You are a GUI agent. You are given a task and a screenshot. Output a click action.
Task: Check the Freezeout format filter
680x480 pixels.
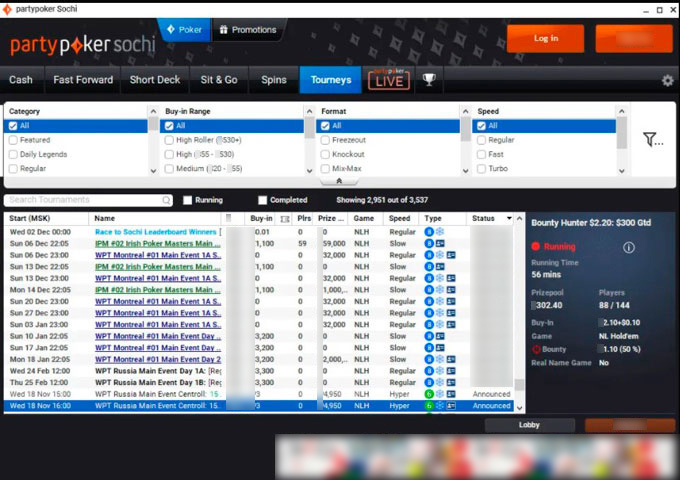tap(325, 141)
